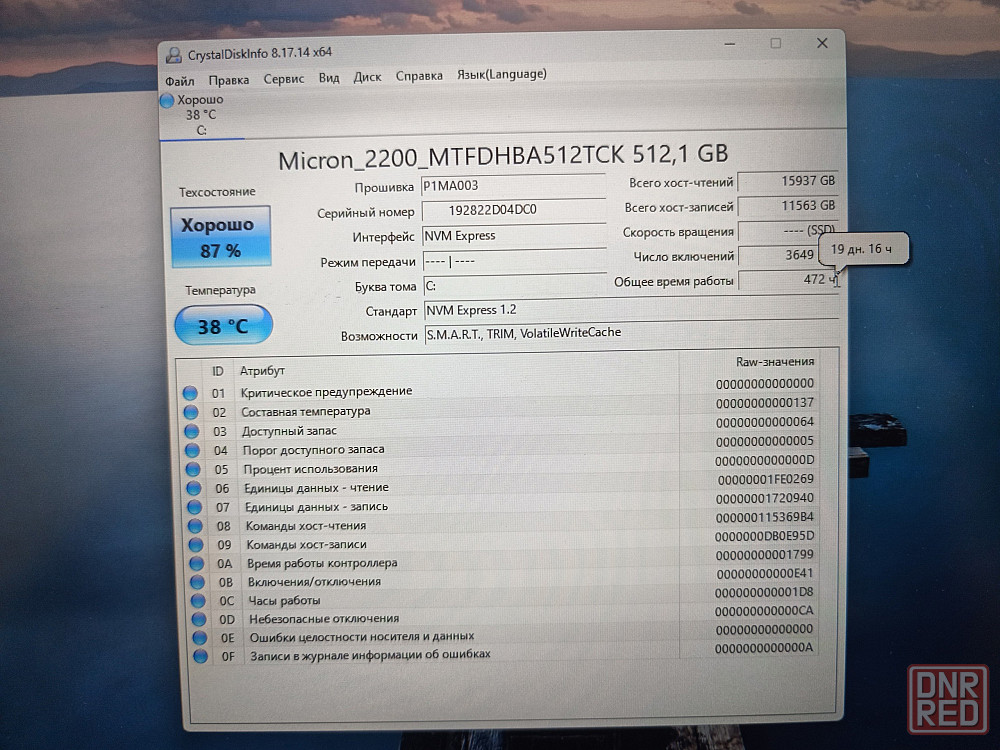Select the blue disk status icon for drive C:
The image size is (1000, 750).
167,101
